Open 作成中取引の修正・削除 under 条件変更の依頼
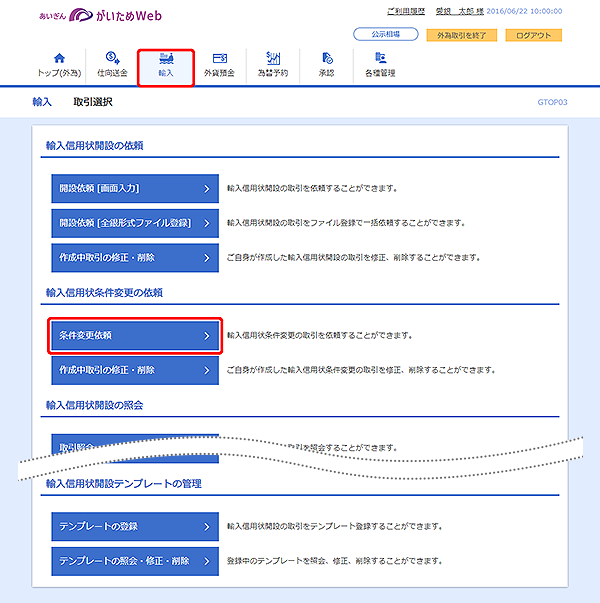 tap(135, 370)
